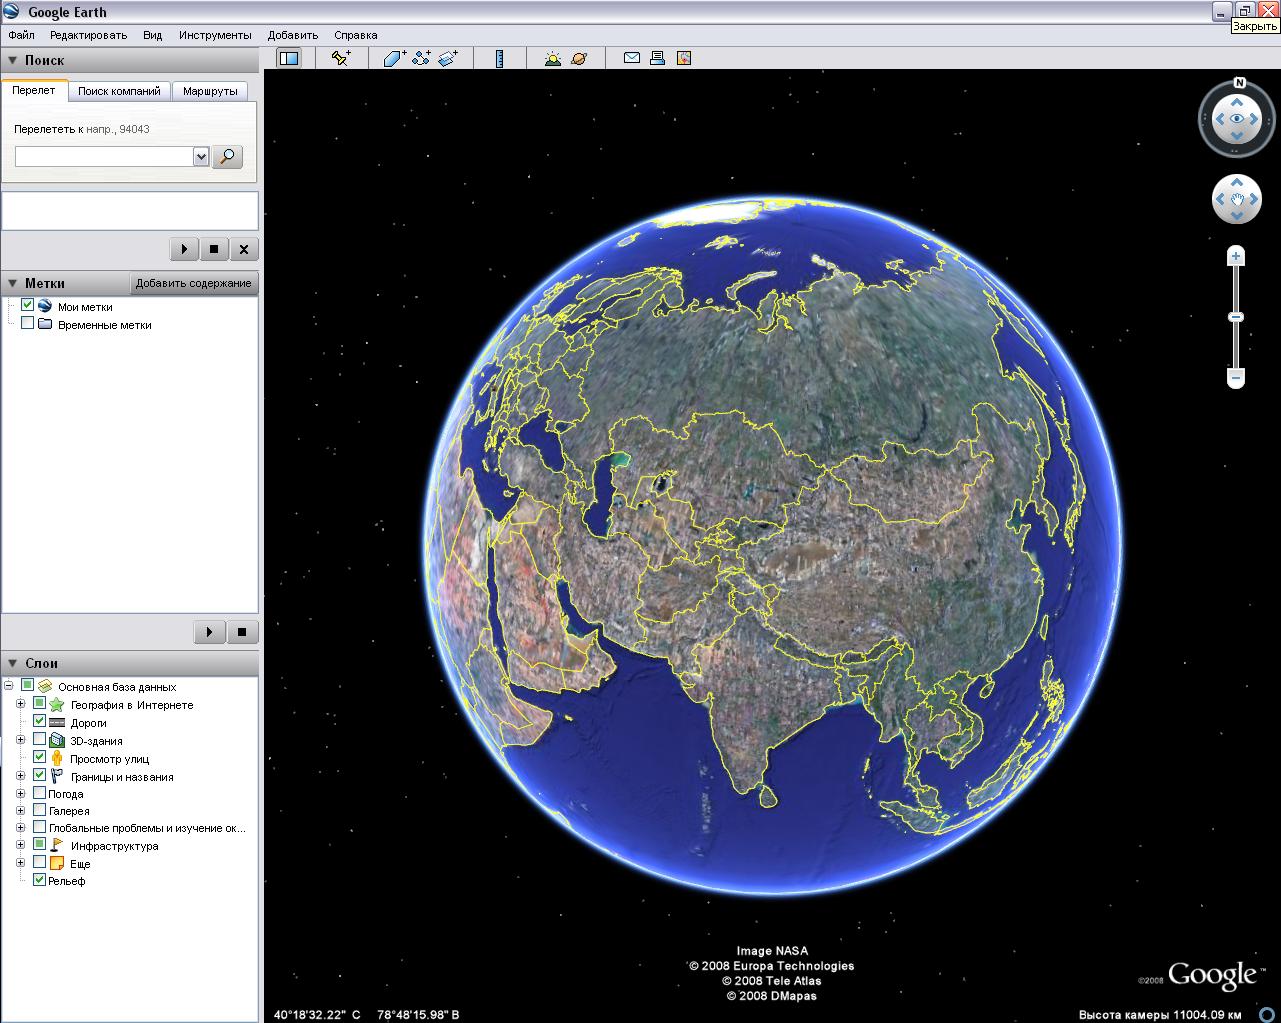Expand the География в Интернете node
Image resolution: width=1281 pixels, height=1023 pixels.
[x=20, y=704]
